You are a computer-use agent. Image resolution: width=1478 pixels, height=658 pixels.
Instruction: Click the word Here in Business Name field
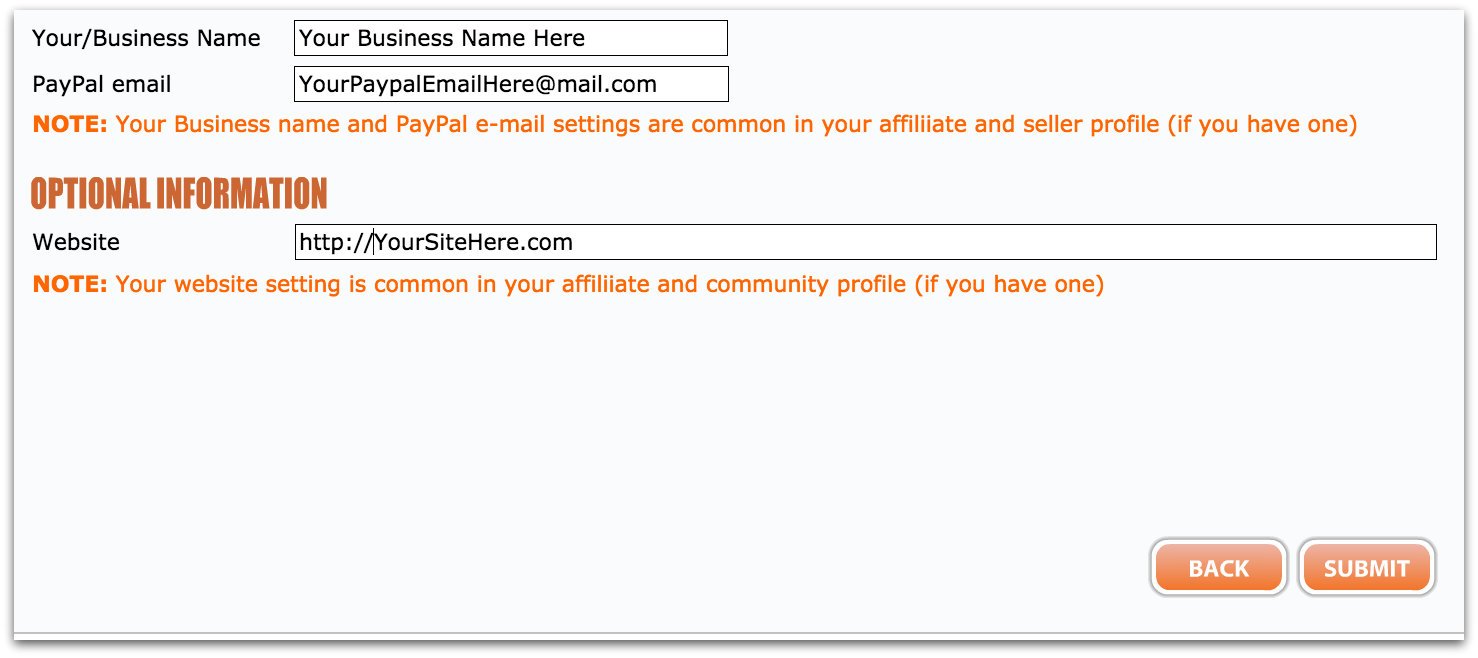[559, 38]
